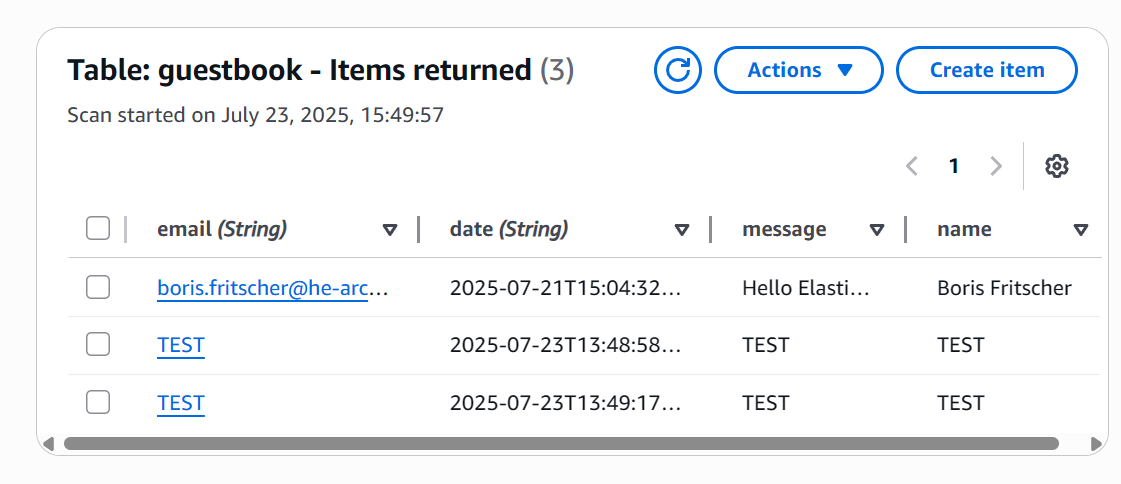The width and height of the screenshot is (1121, 484).
Task: Sort by email column arrow
Action: [390, 230]
